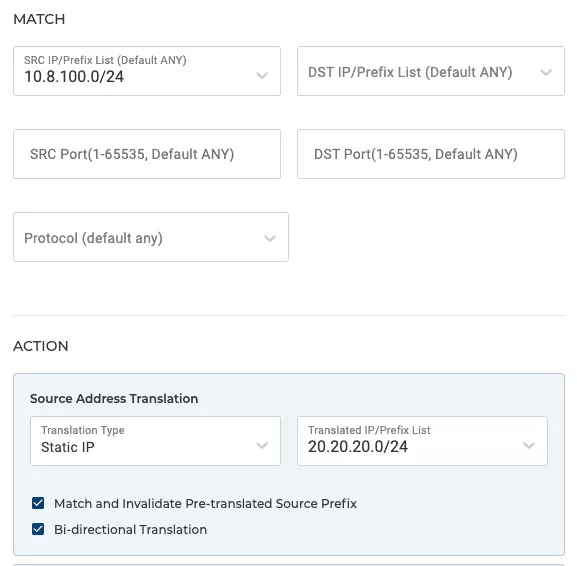Click the Protocol field chevron icon
The height and width of the screenshot is (566, 577).
pyautogui.click(x=270, y=238)
